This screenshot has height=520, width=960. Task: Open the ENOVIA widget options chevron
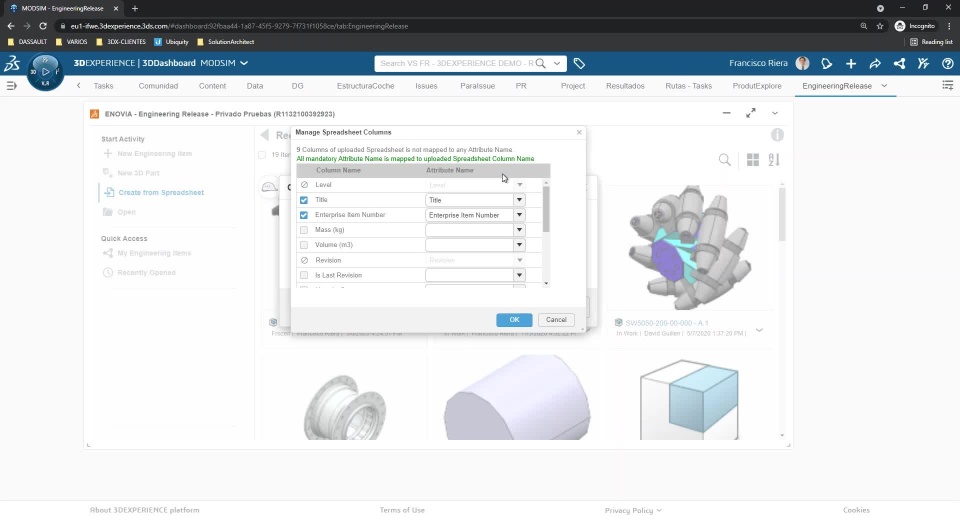(774, 113)
